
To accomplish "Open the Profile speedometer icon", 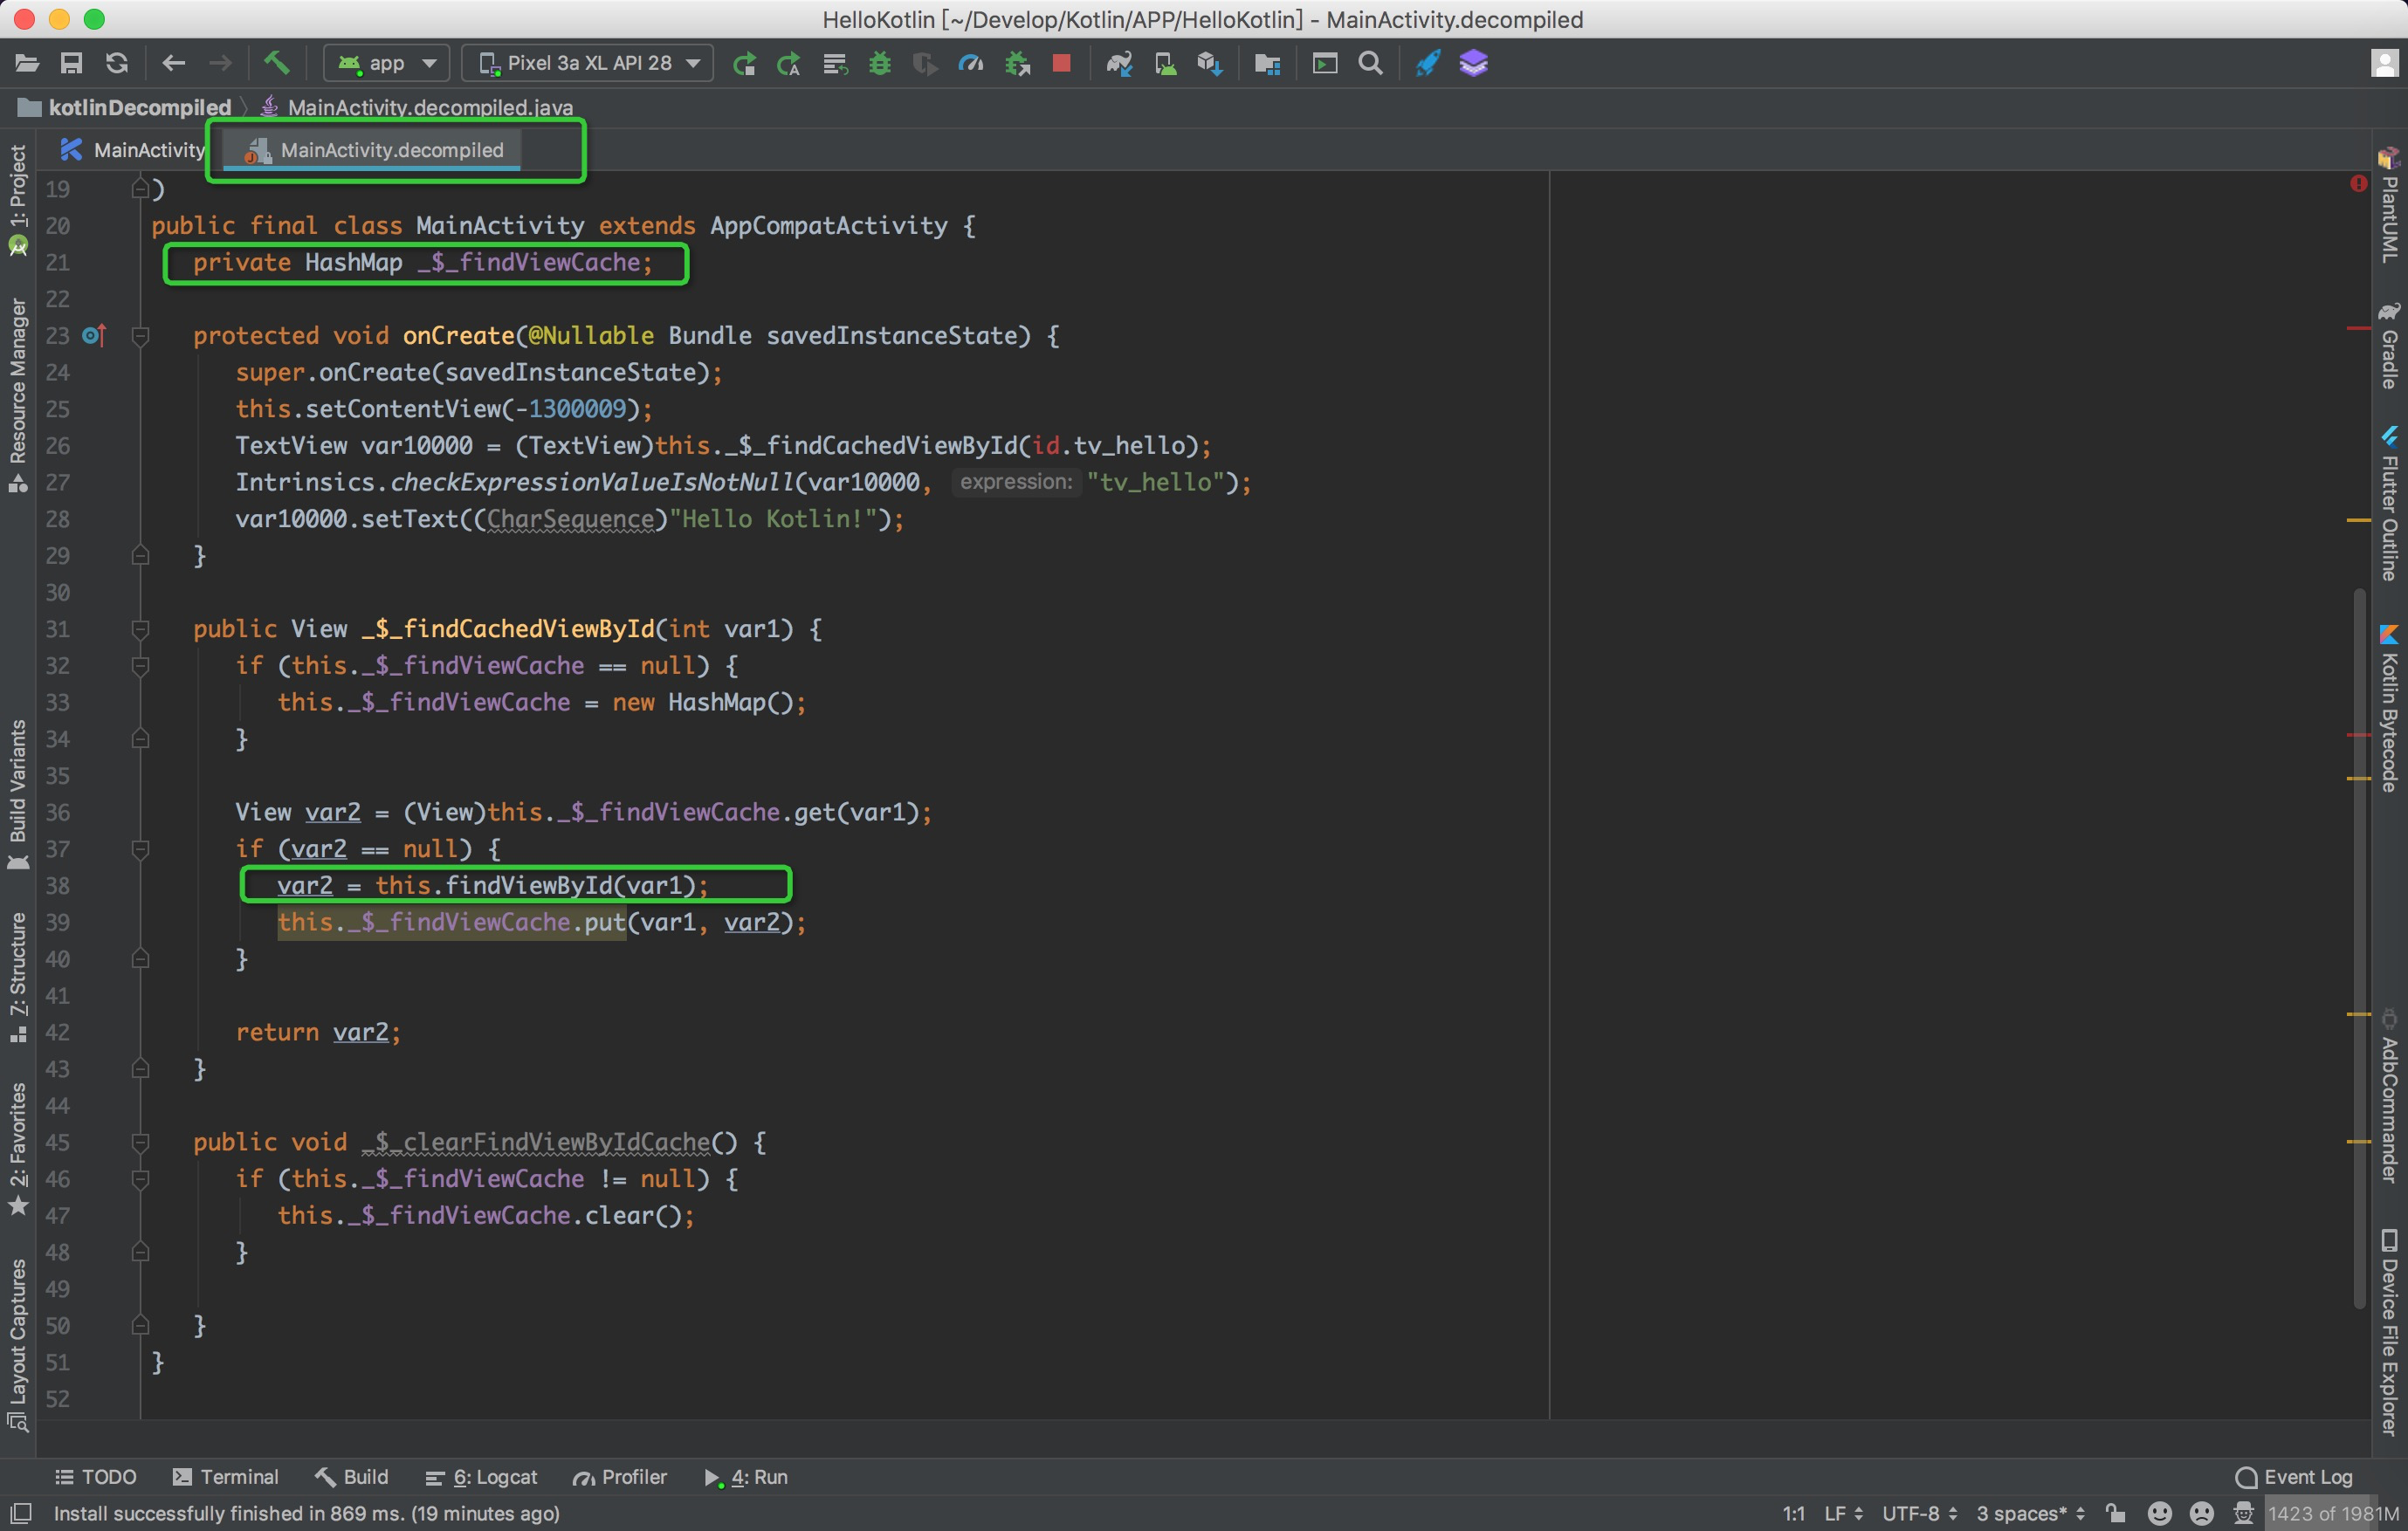I will click(x=971, y=64).
